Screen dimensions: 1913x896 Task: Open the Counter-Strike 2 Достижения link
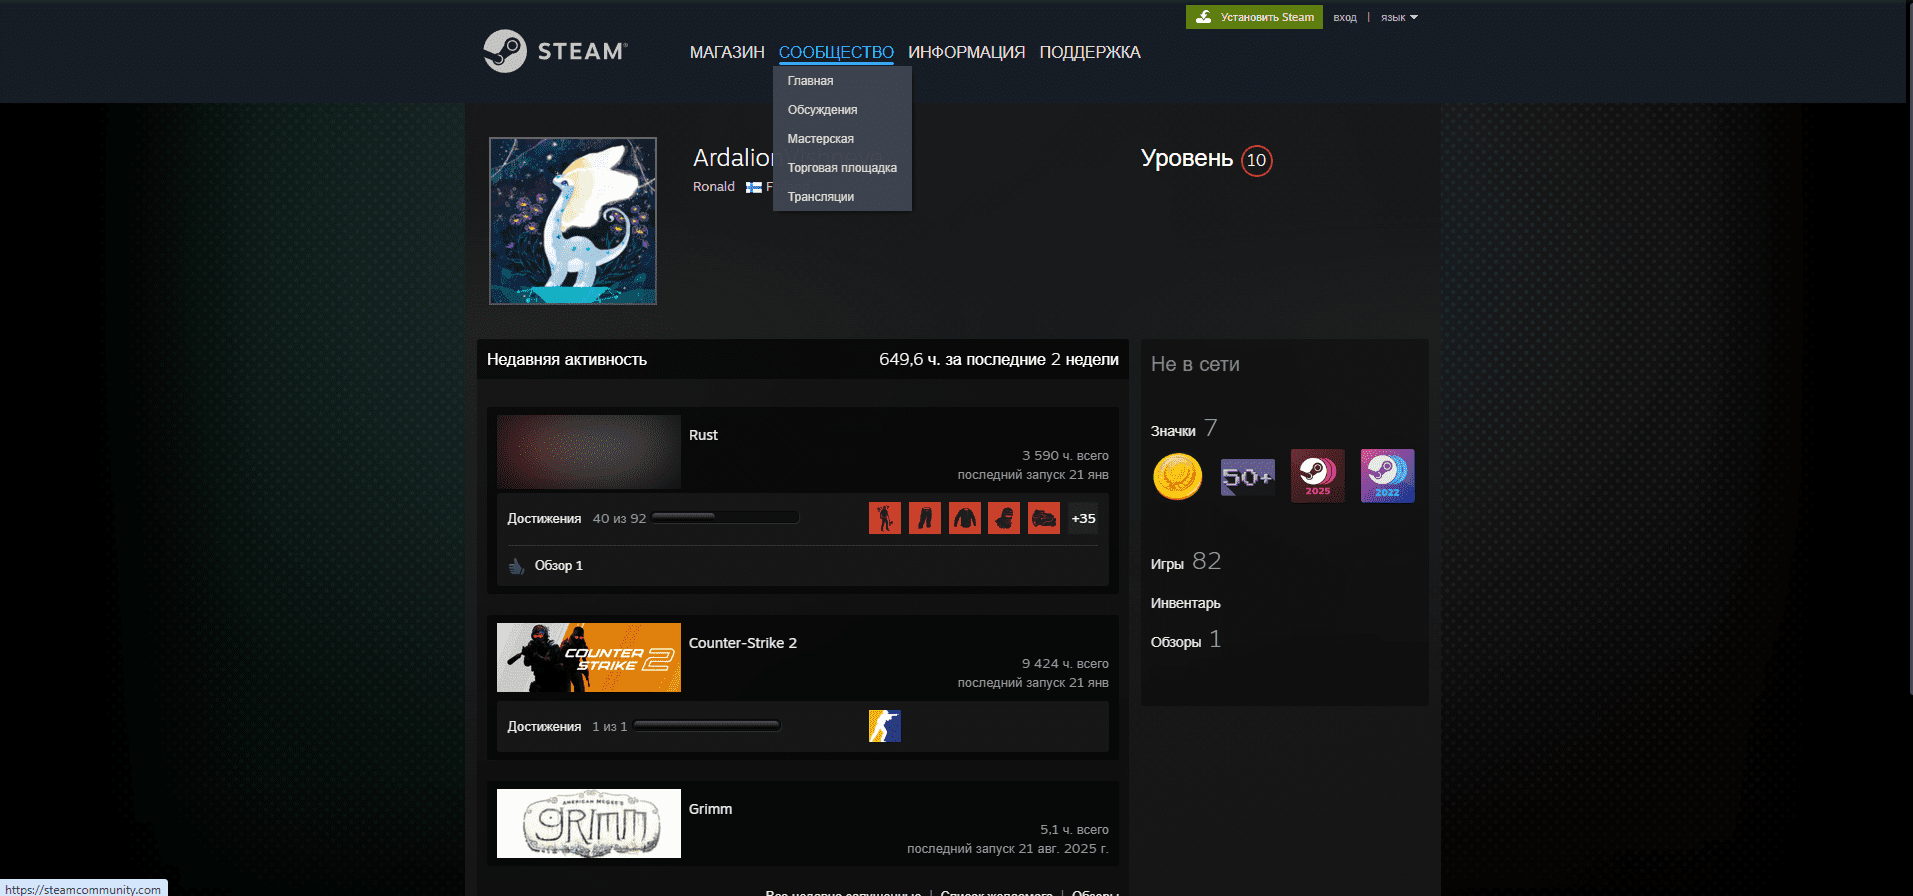544,726
